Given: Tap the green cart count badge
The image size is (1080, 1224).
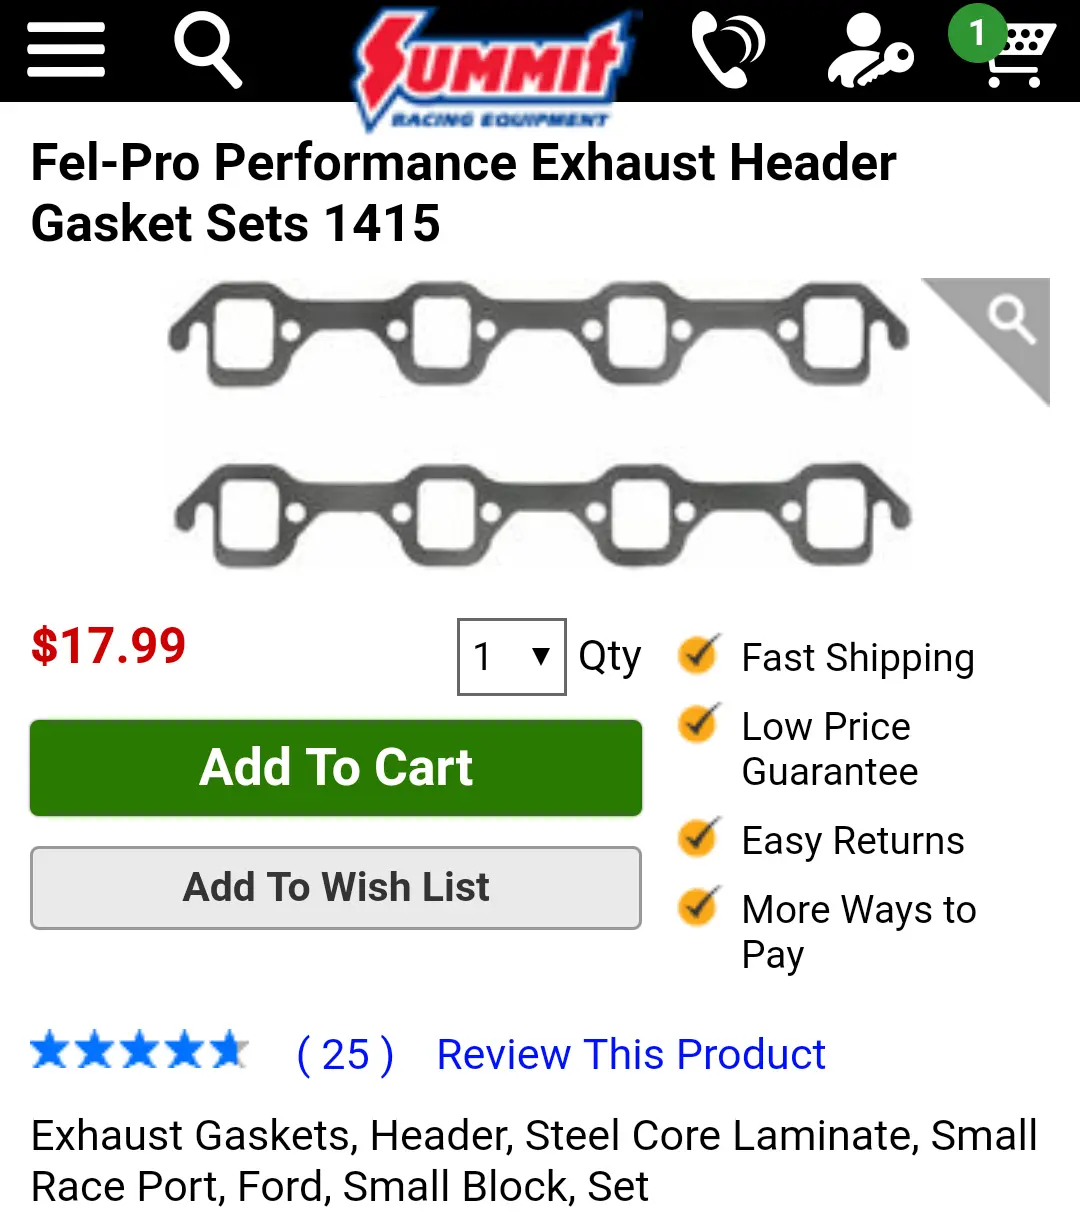Looking at the screenshot, I should tap(977, 33).
